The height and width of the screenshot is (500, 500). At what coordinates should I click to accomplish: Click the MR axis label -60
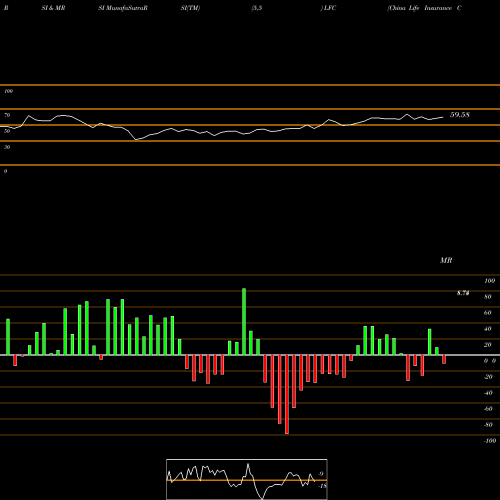[488, 409]
